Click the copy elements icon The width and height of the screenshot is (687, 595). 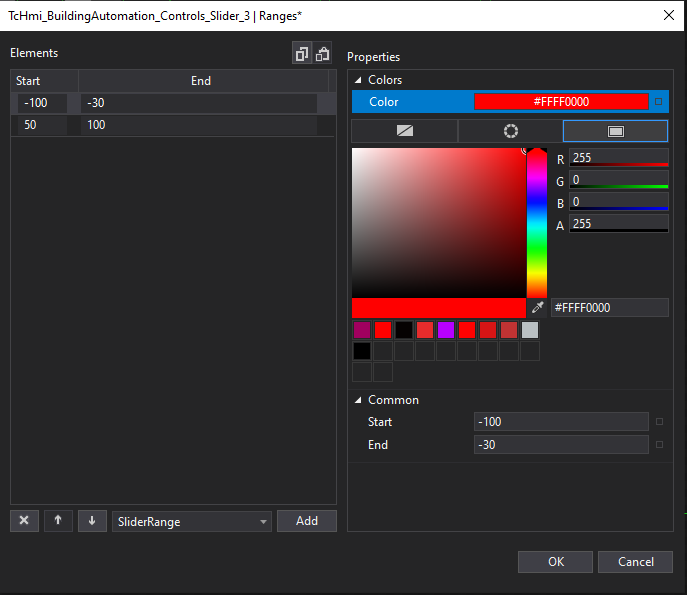click(x=302, y=53)
